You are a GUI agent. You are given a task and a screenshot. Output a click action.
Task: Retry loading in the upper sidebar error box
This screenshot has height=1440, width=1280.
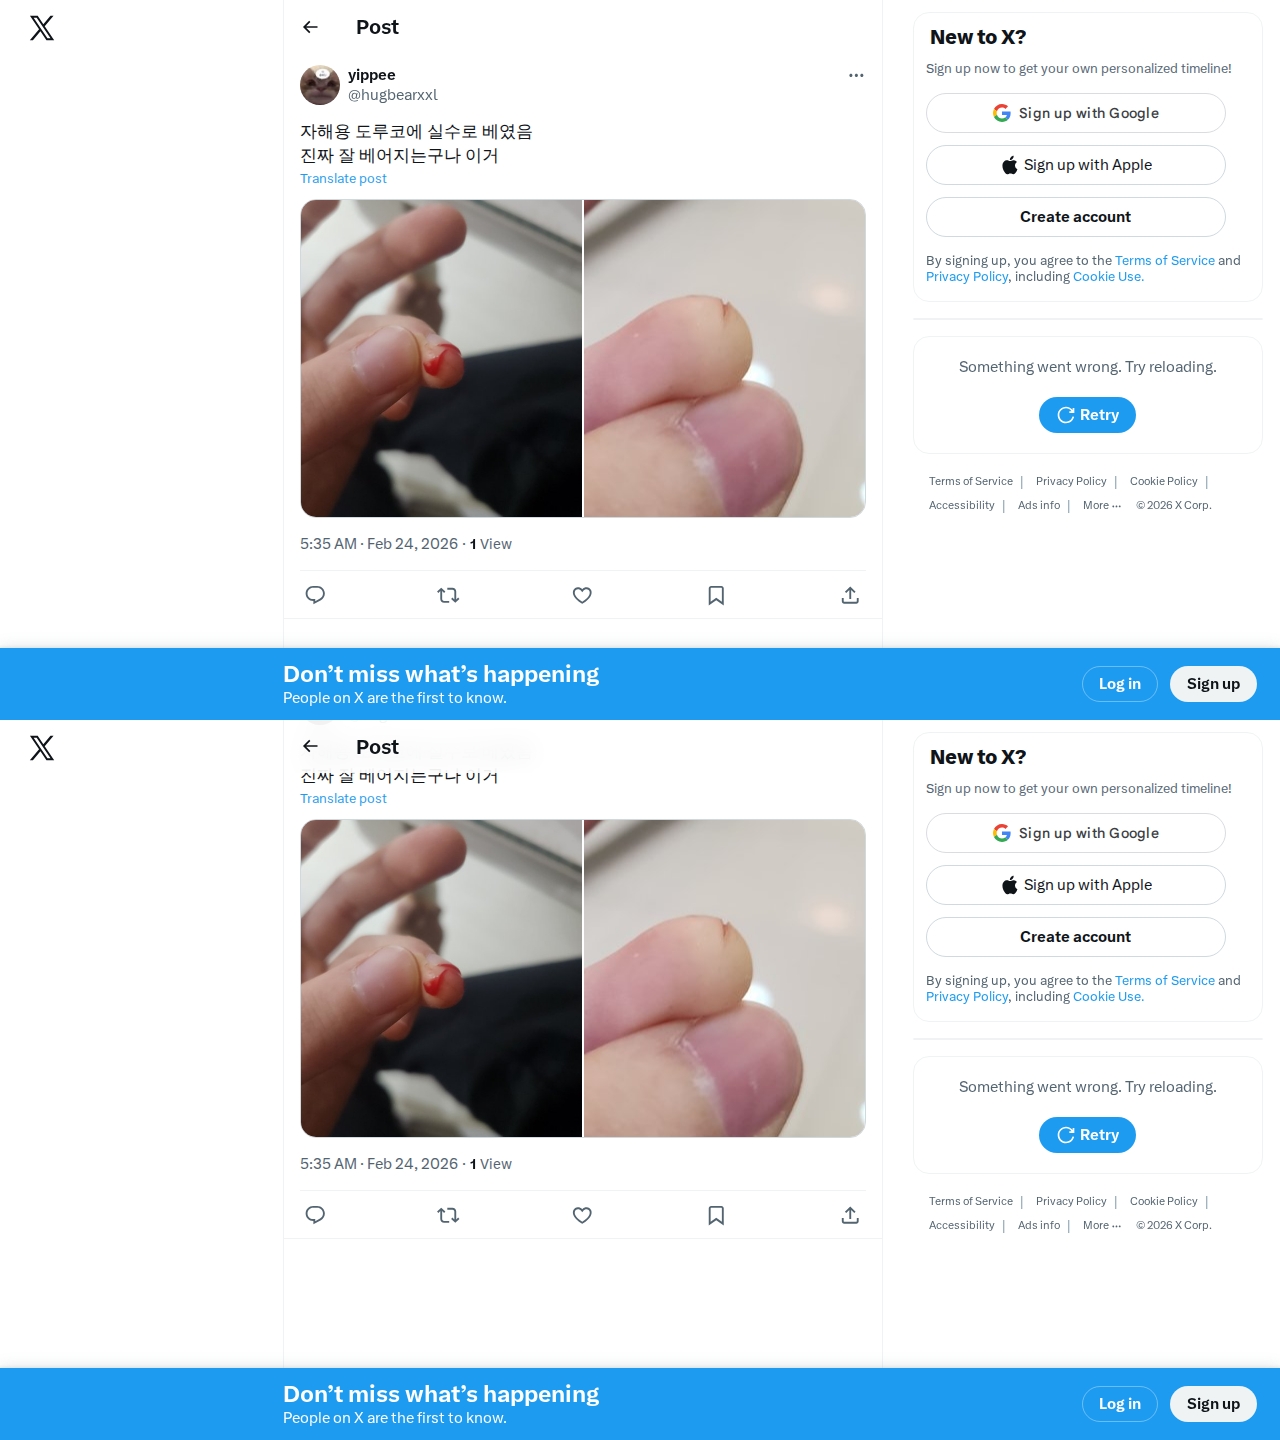[x=1087, y=415]
